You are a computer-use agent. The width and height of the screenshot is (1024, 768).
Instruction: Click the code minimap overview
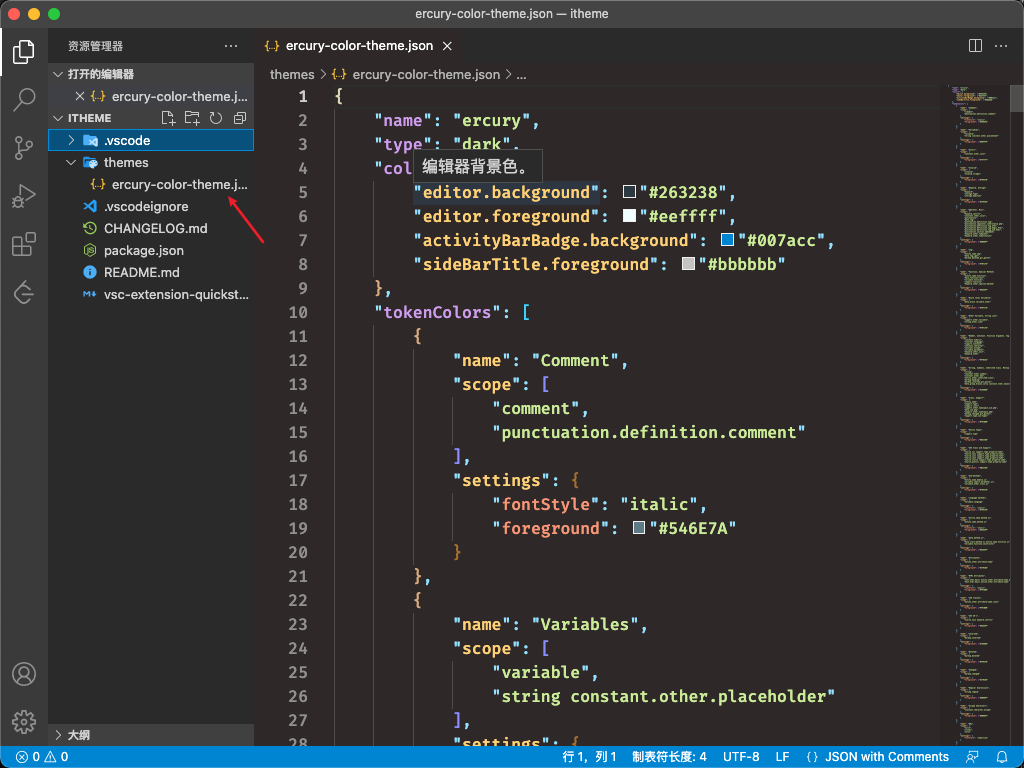(x=978, y=415)
